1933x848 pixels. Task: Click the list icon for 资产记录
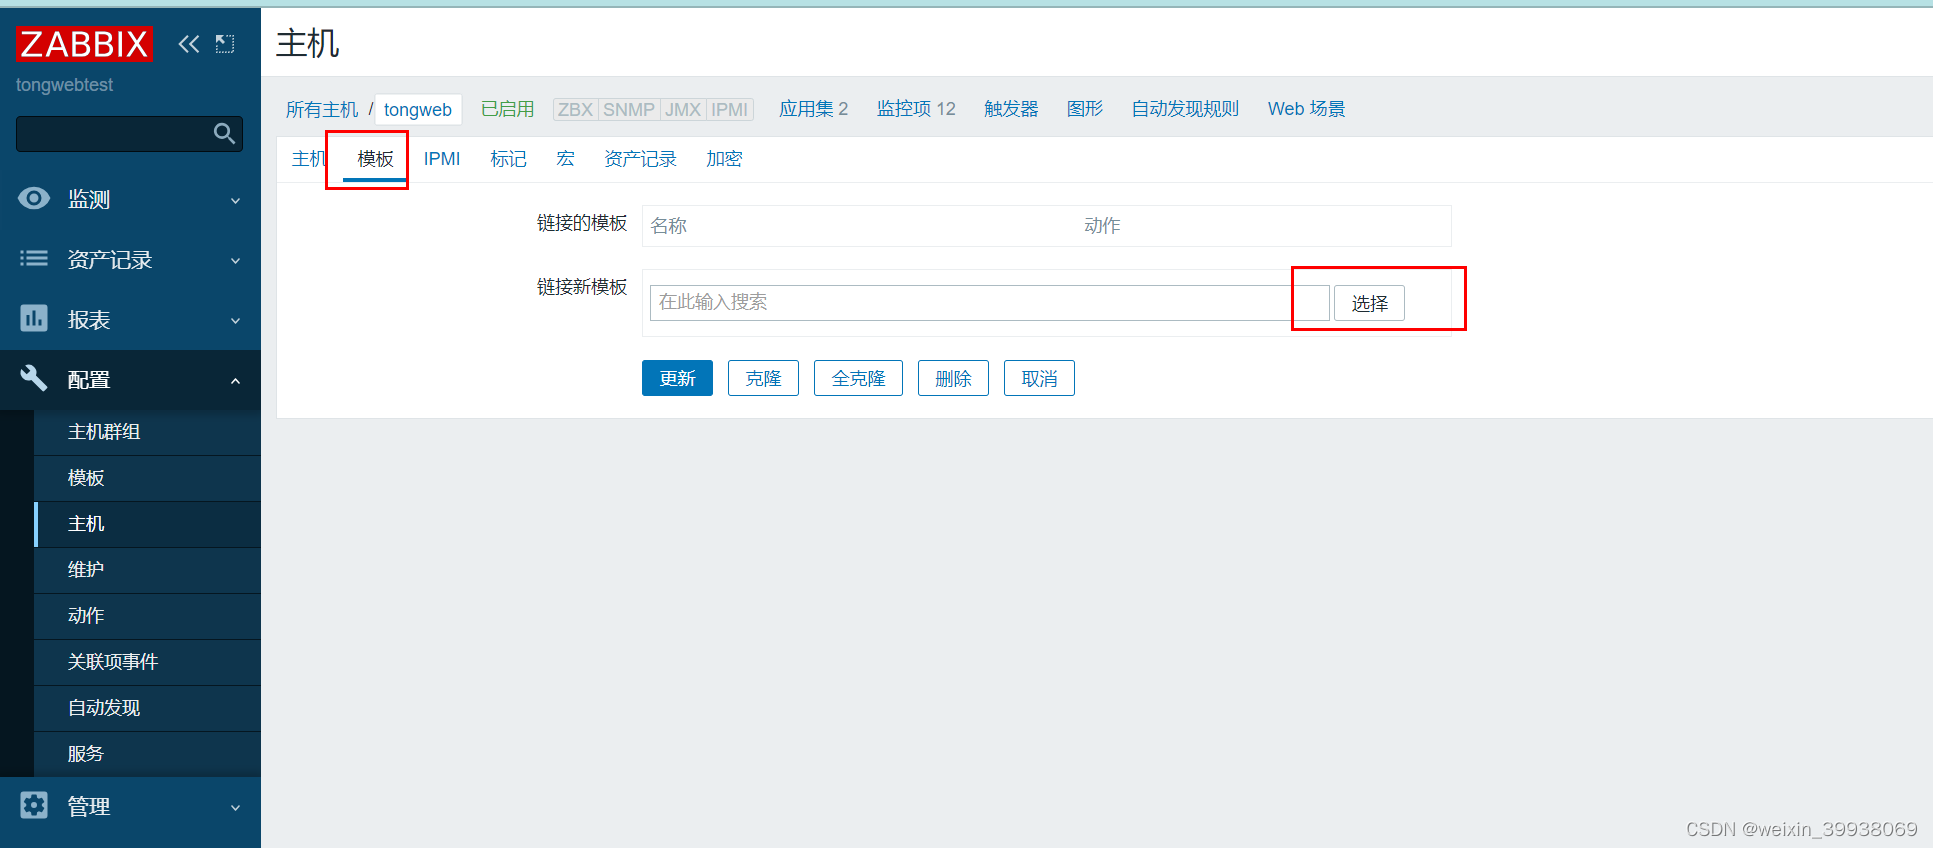click(x=34, y=258)
